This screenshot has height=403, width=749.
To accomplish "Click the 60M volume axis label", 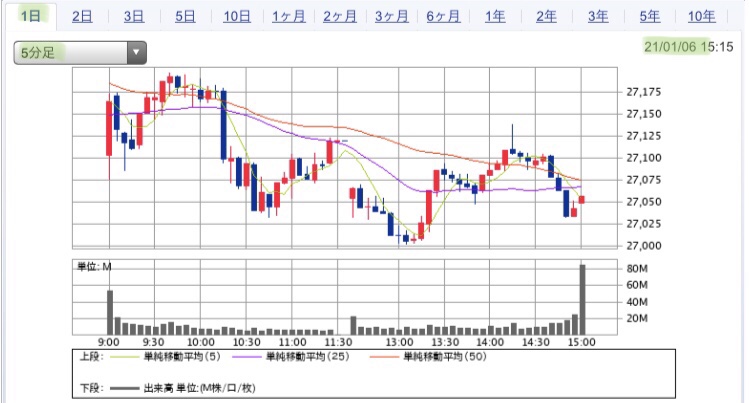I will 637,285.
